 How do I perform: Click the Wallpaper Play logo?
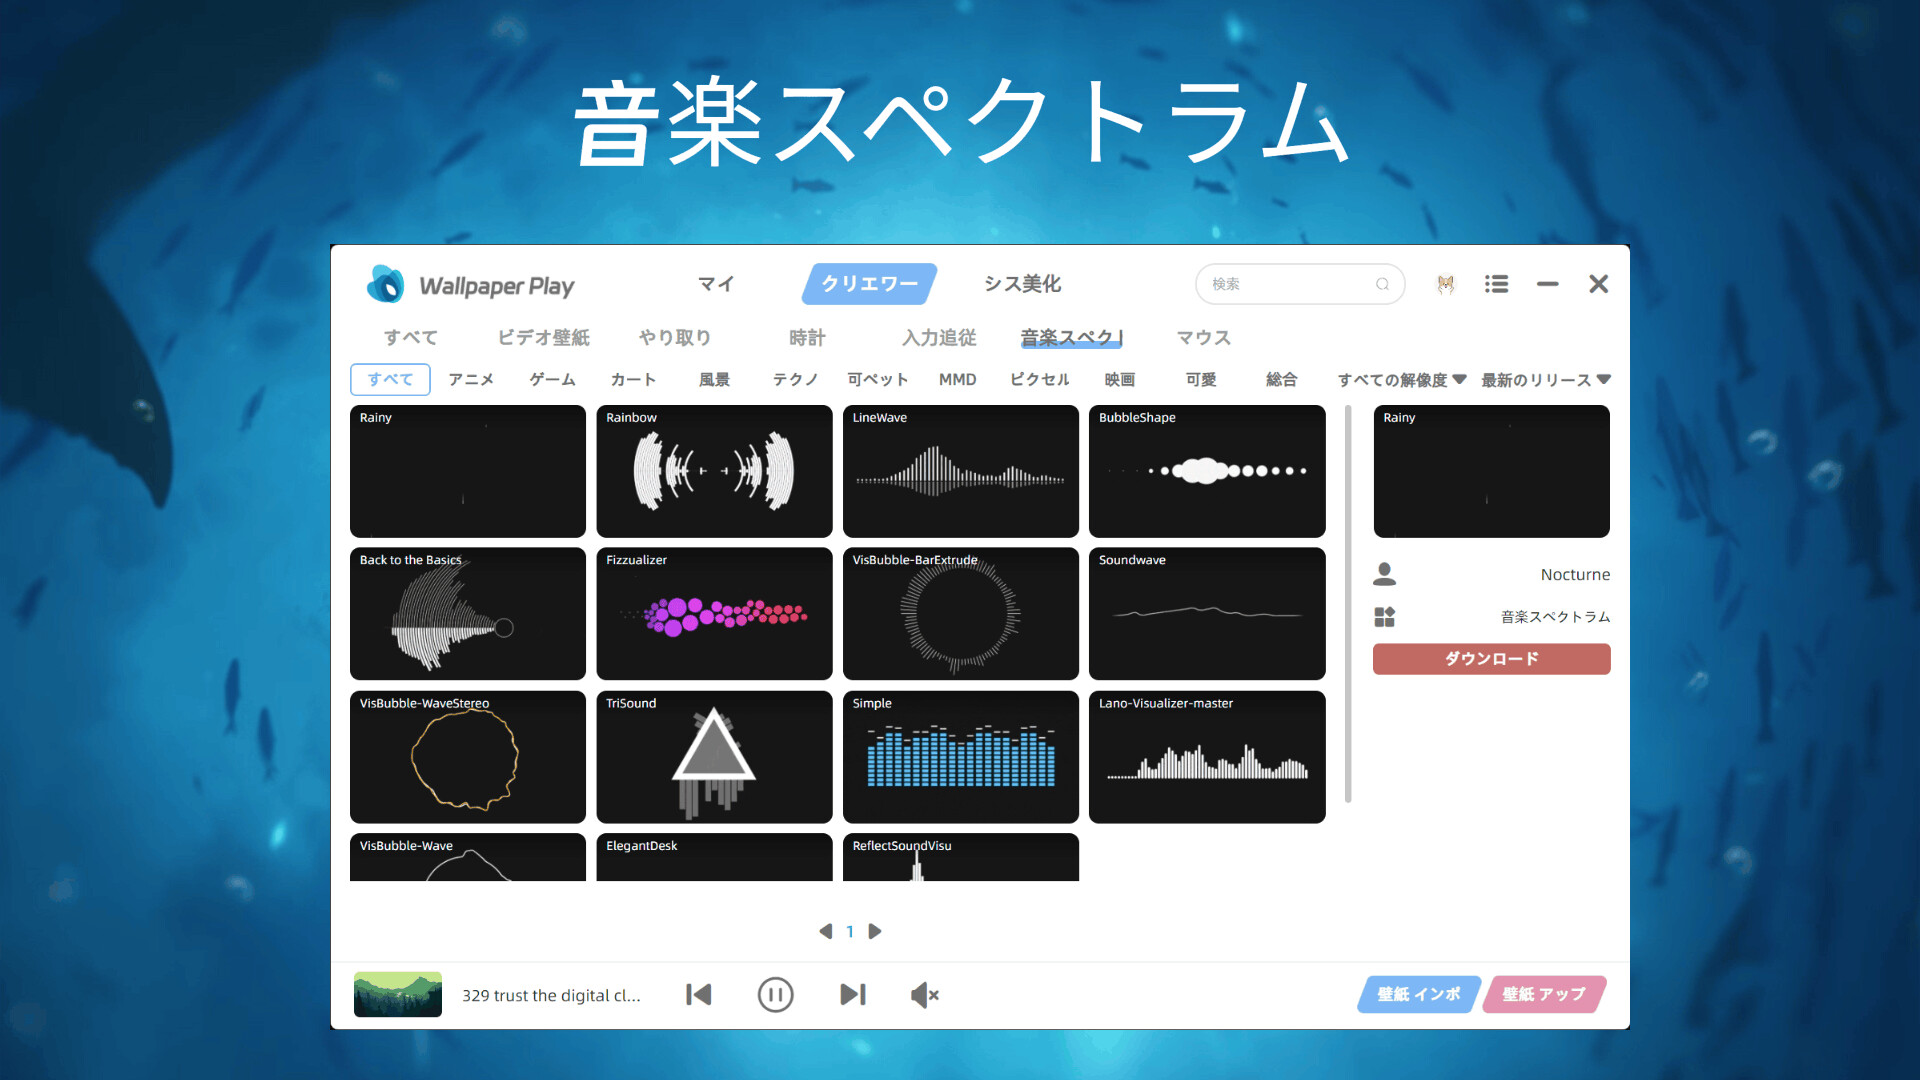385,285
